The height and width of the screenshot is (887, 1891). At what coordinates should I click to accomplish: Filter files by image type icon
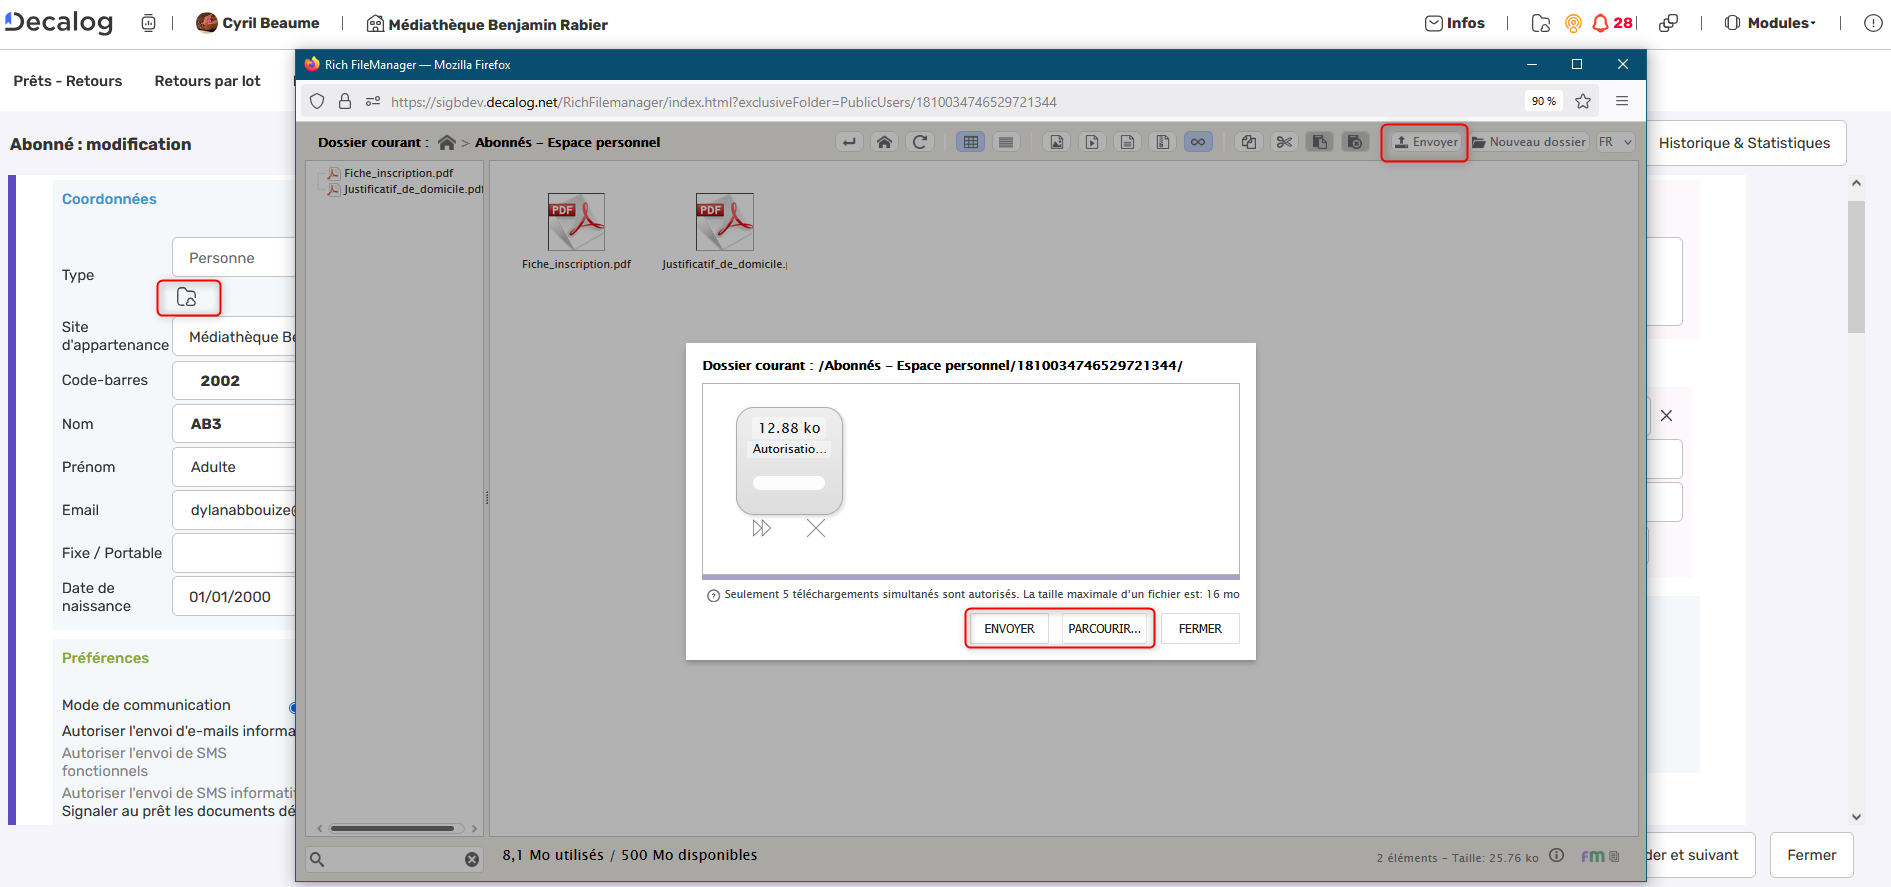click(x=1056, y=142)
